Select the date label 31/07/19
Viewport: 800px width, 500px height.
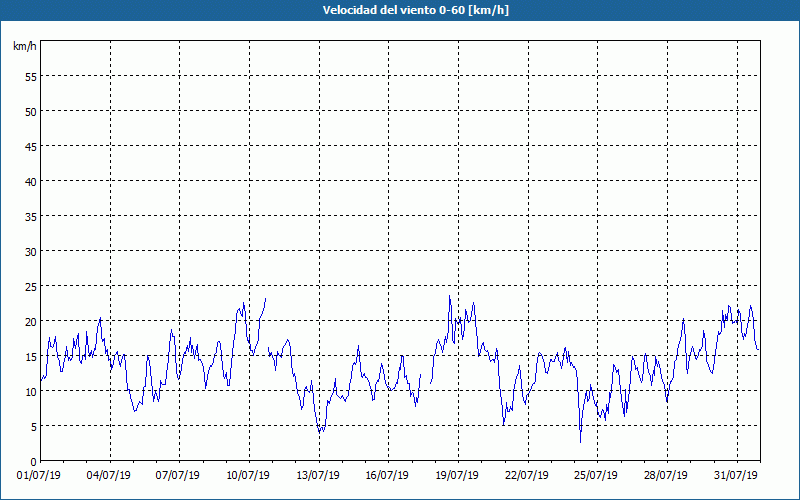click(736, 476)
